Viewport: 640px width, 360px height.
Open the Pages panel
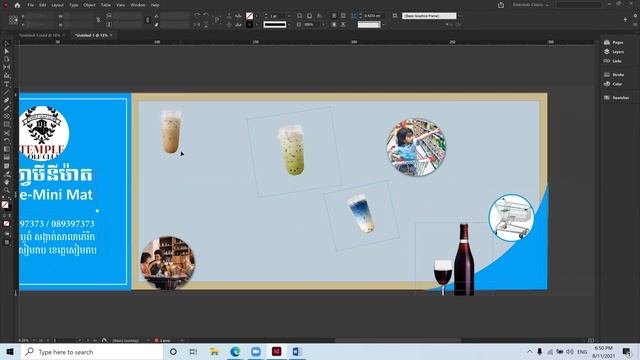click(613, 42)
